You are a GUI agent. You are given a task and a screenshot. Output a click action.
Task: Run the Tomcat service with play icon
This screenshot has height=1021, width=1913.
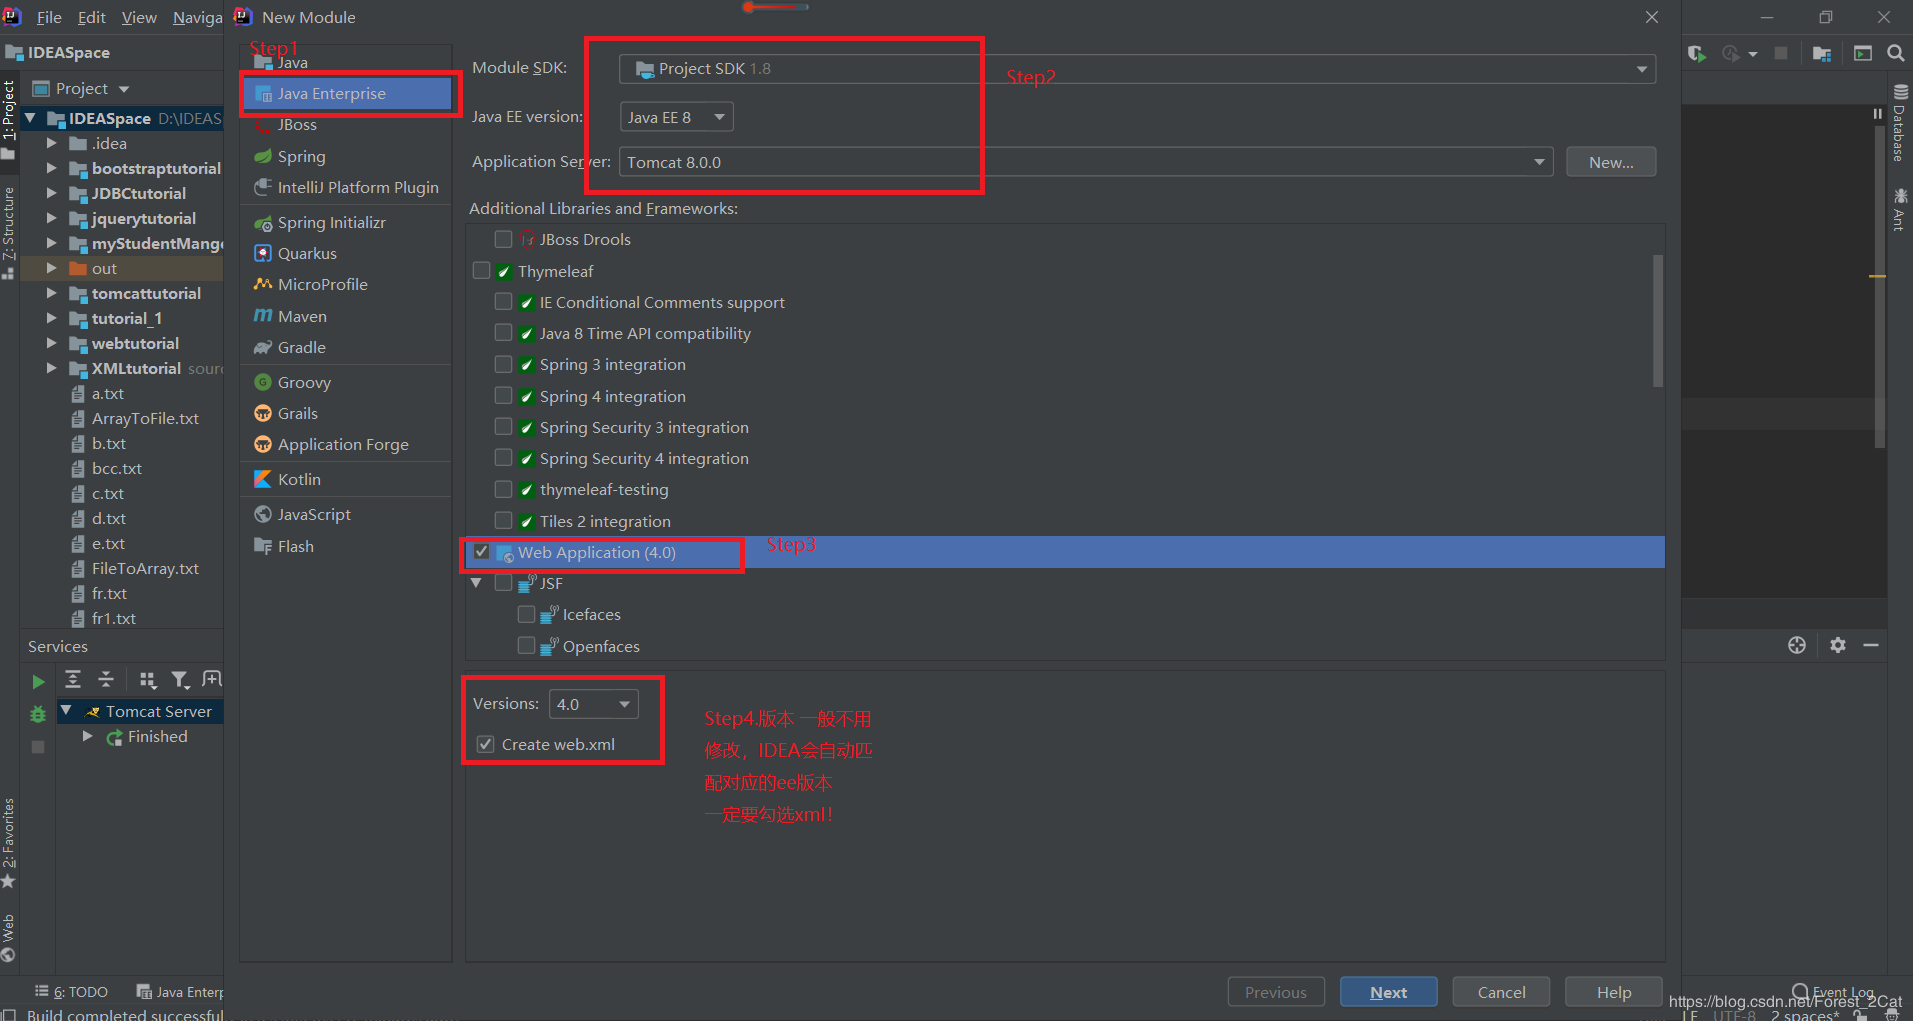coord(38,681)
